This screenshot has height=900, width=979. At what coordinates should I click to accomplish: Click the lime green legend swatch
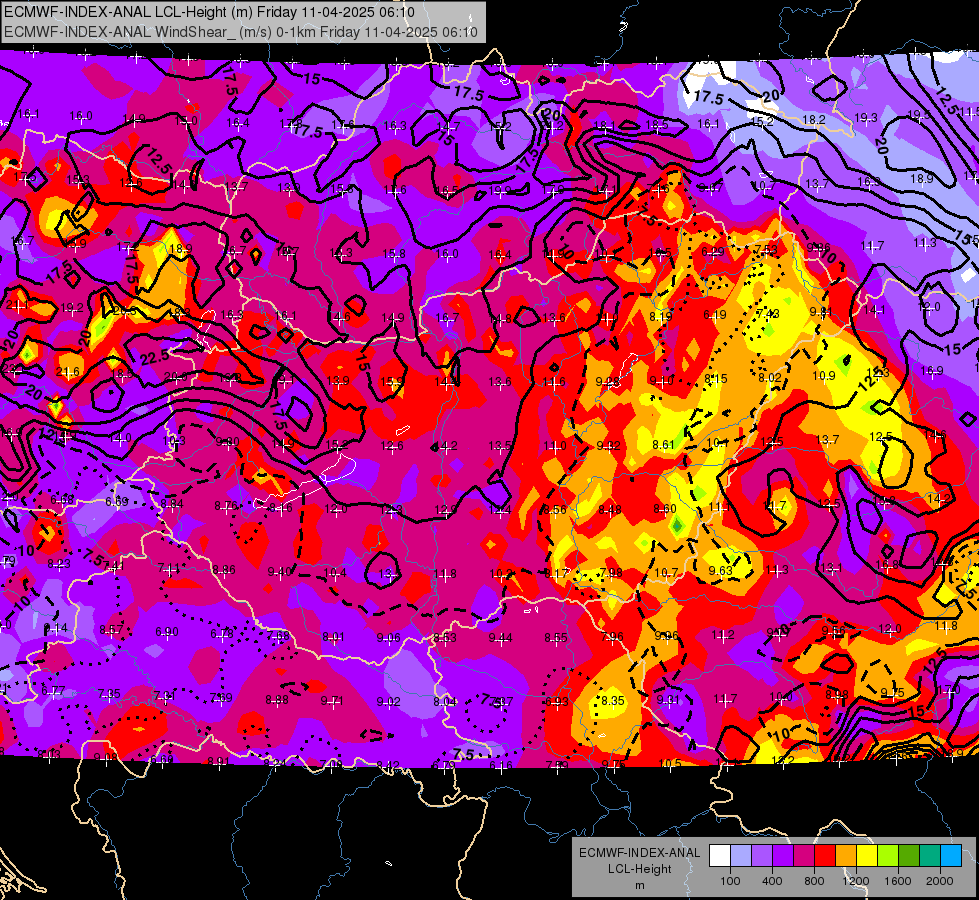click(888, 856)
